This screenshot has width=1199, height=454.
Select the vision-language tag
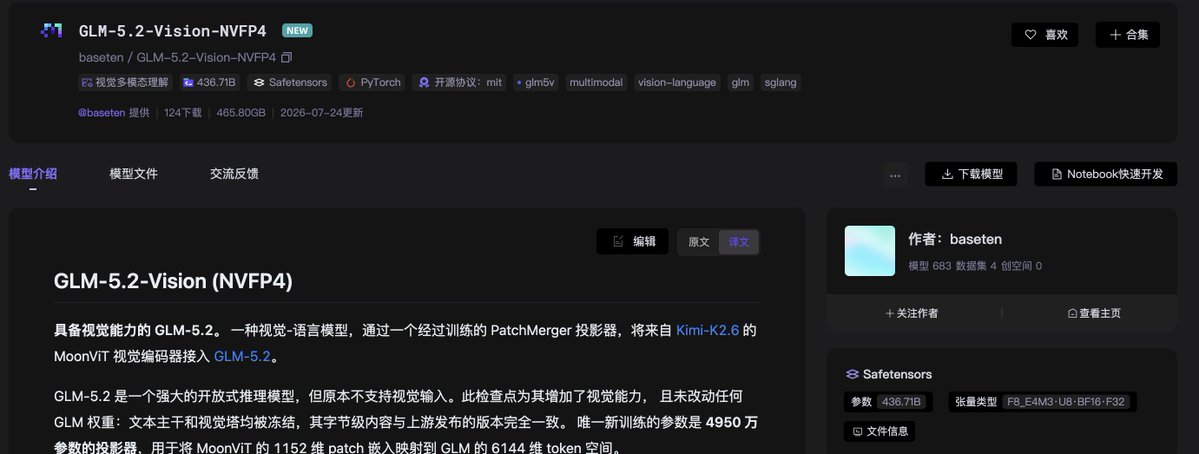tap(677, 83)
